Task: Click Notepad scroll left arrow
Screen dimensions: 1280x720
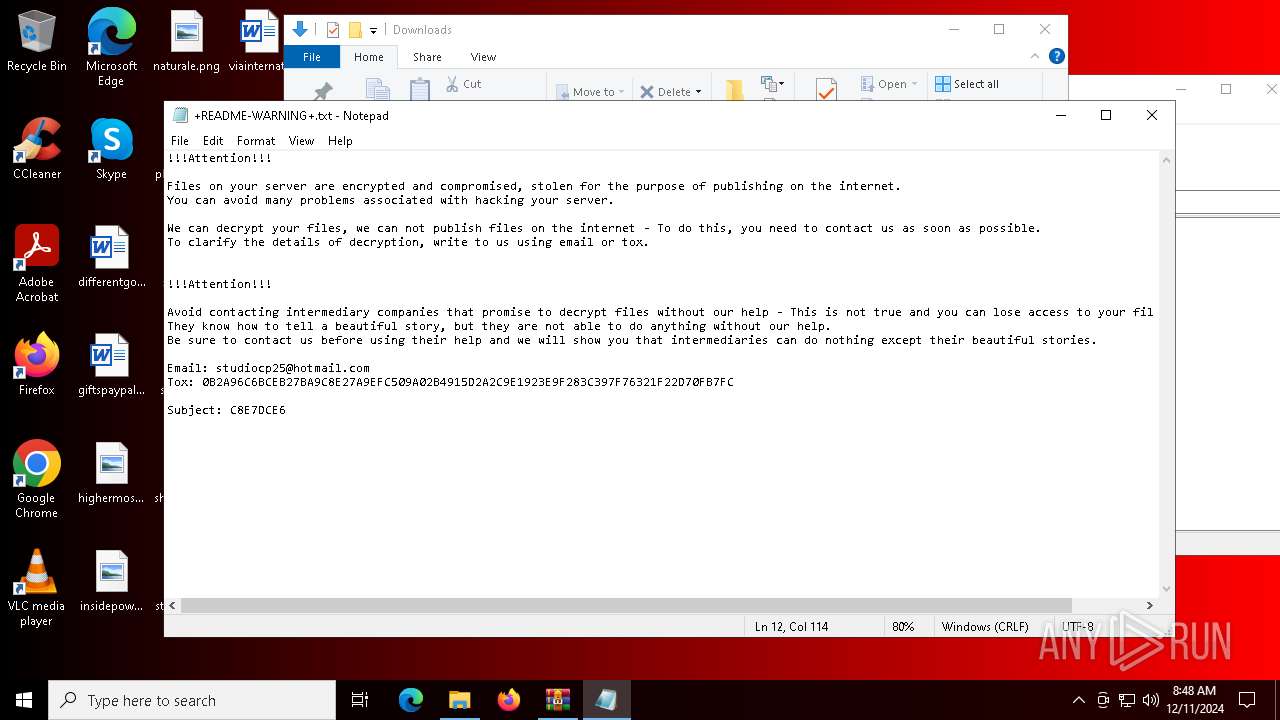Action: pyautogui.click(x=173, y=605)
